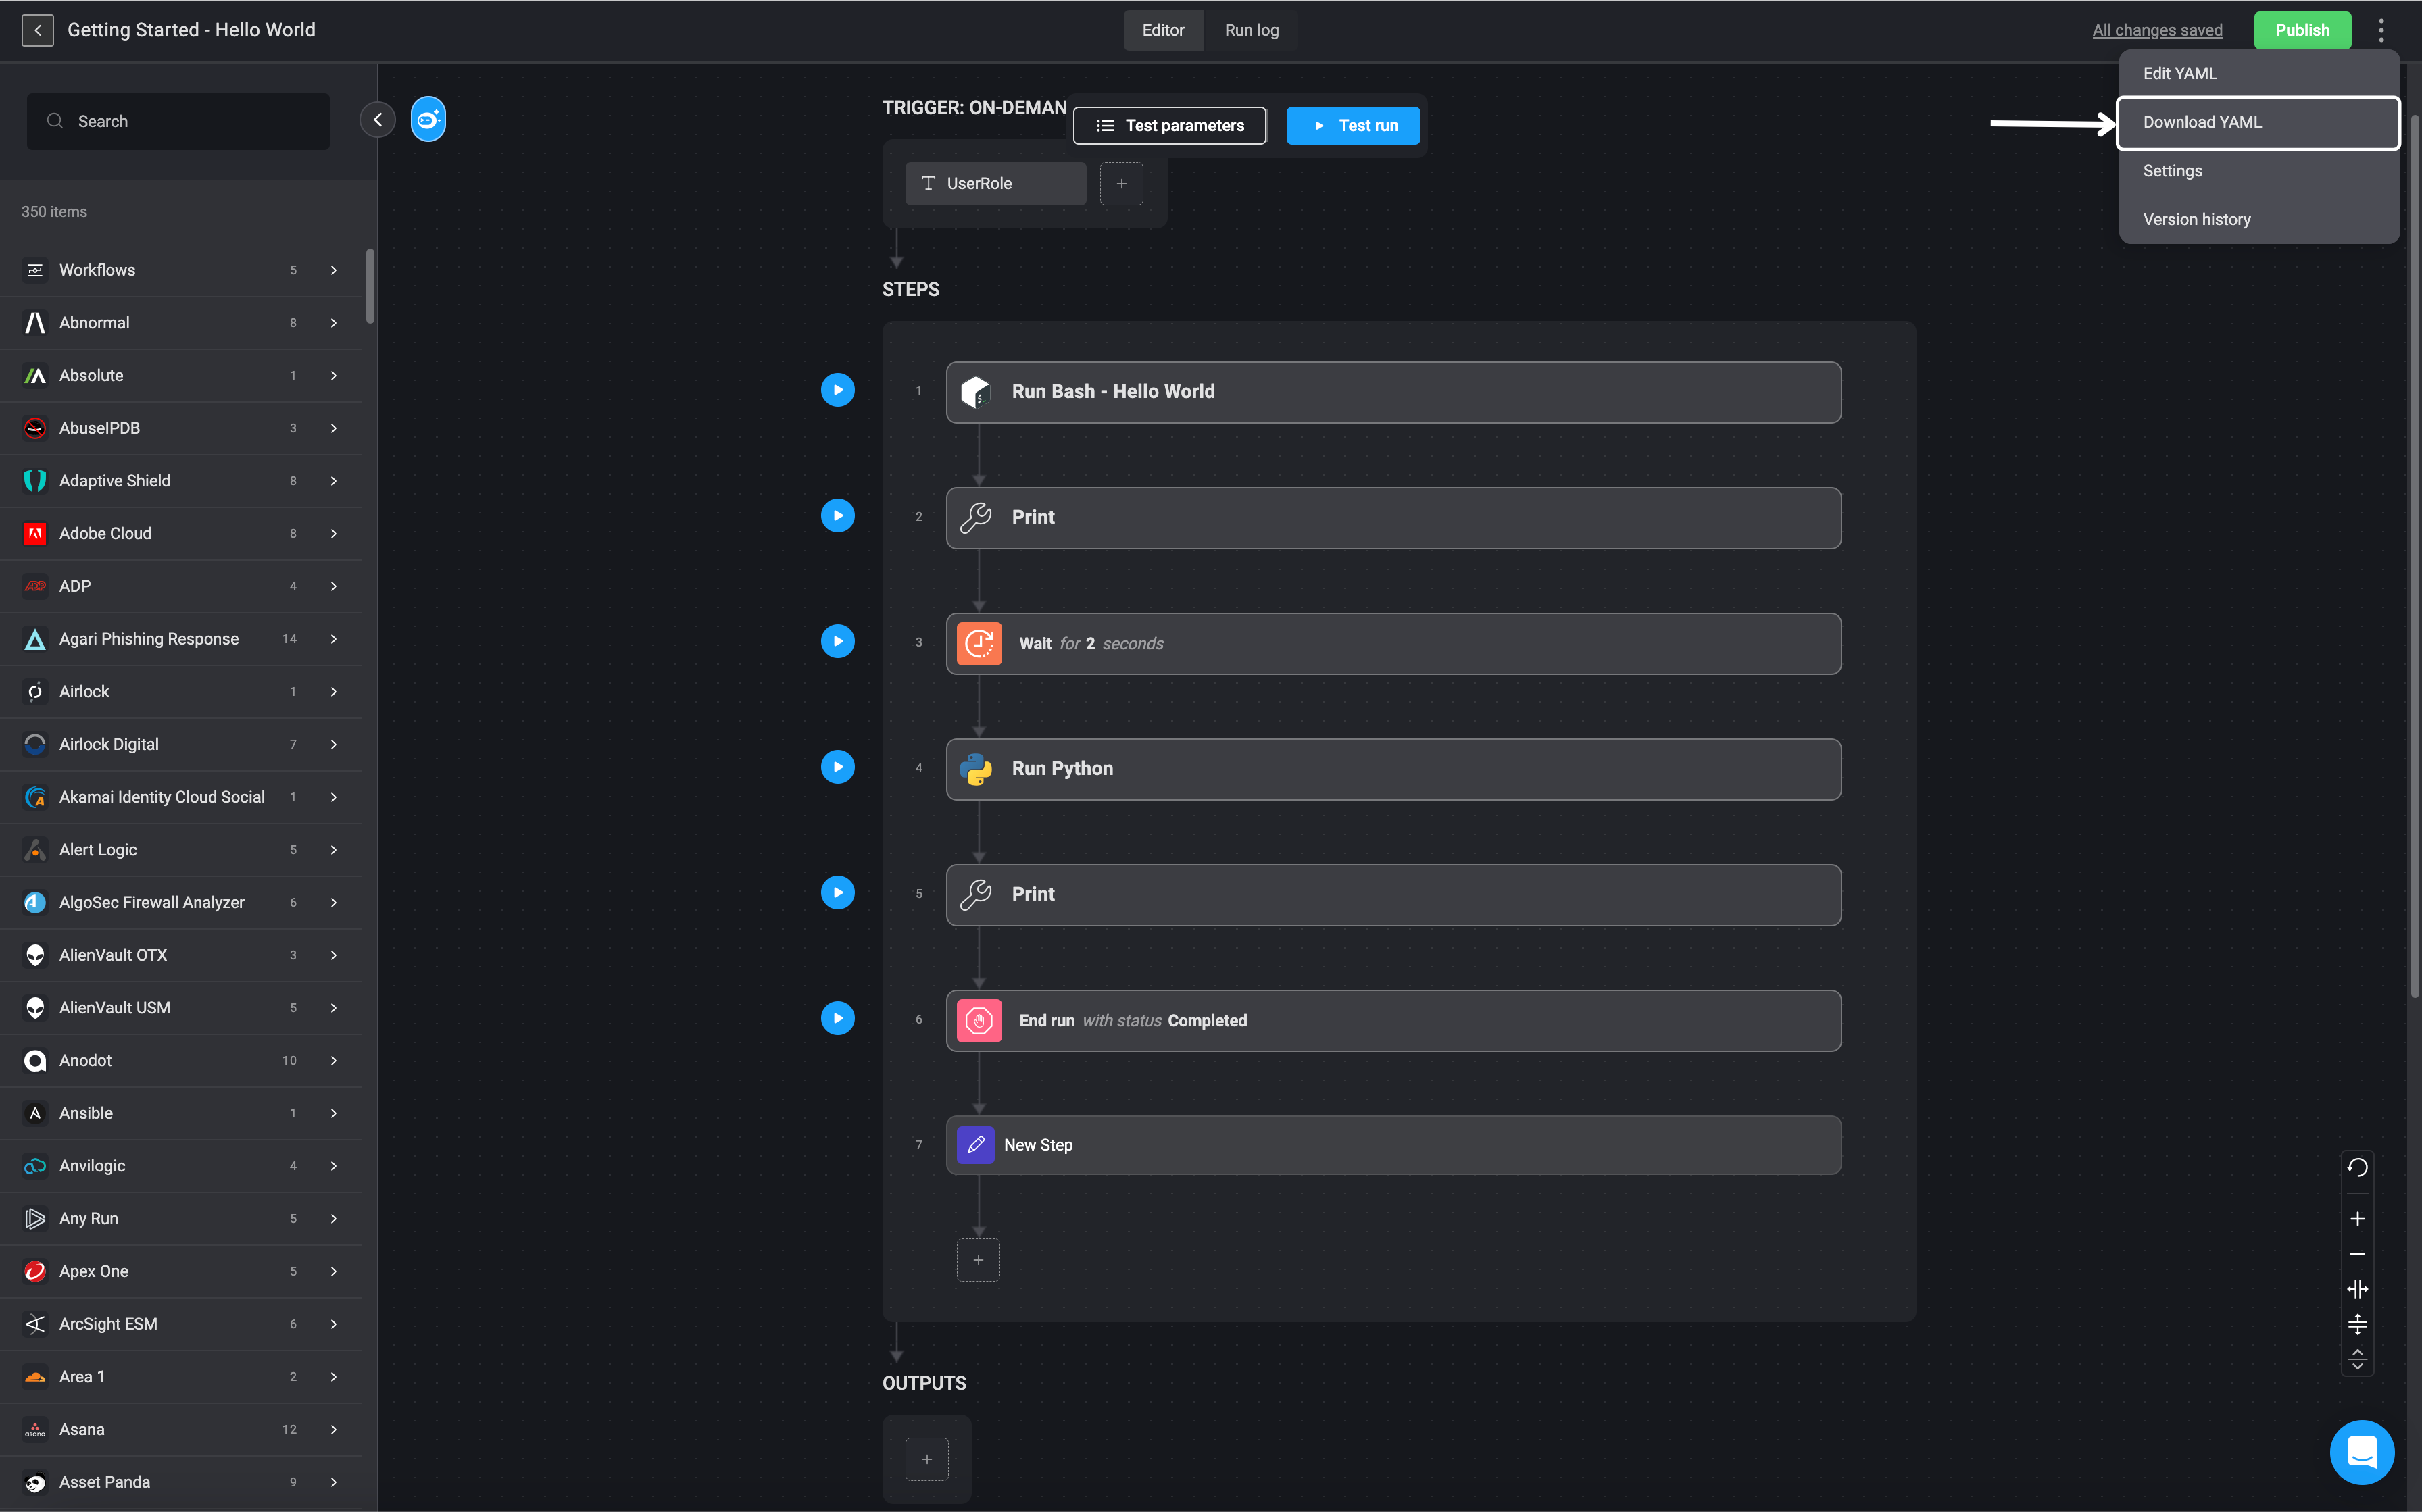Click the reset view rotate icon
Screen dimensions: 2422x1512
pos(2357,1167)
